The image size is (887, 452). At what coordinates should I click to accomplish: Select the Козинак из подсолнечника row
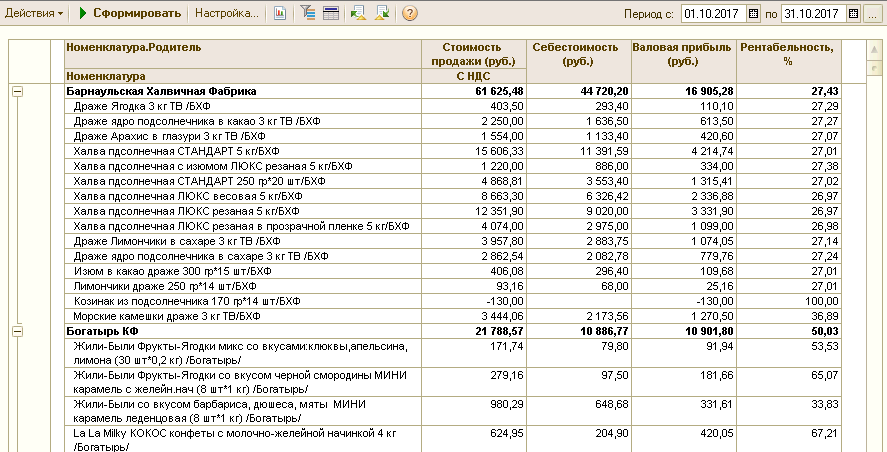click(x=187, y=301)
